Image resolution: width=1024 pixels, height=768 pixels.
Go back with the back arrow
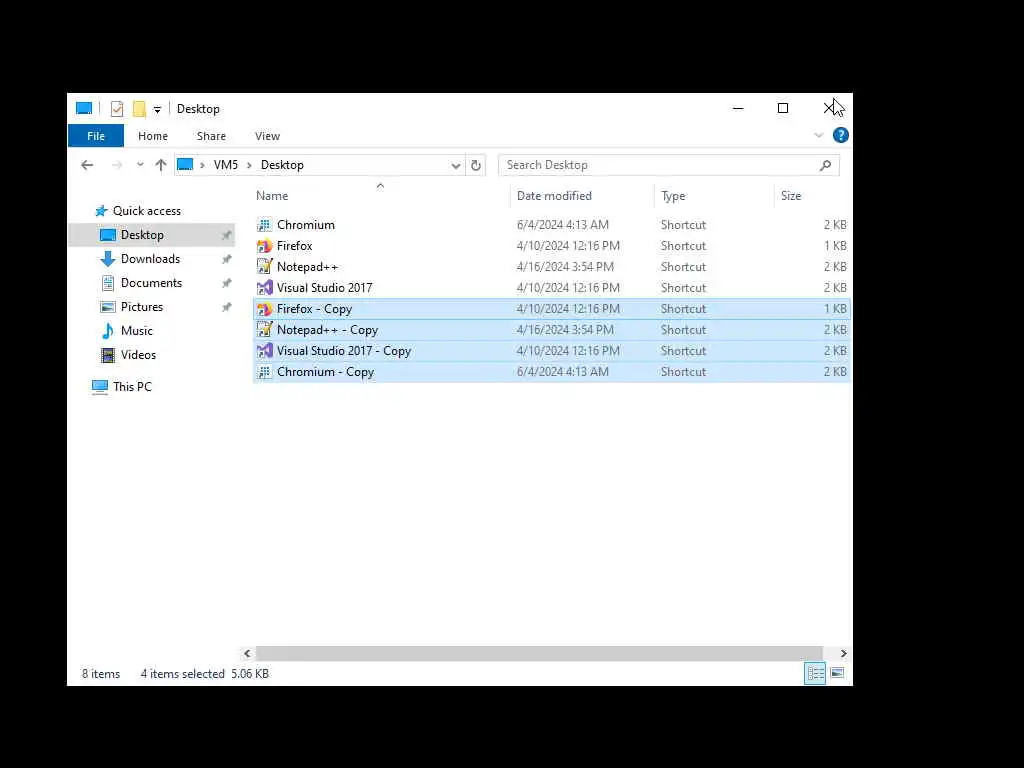pyautogui.click(x=87, y=165)
